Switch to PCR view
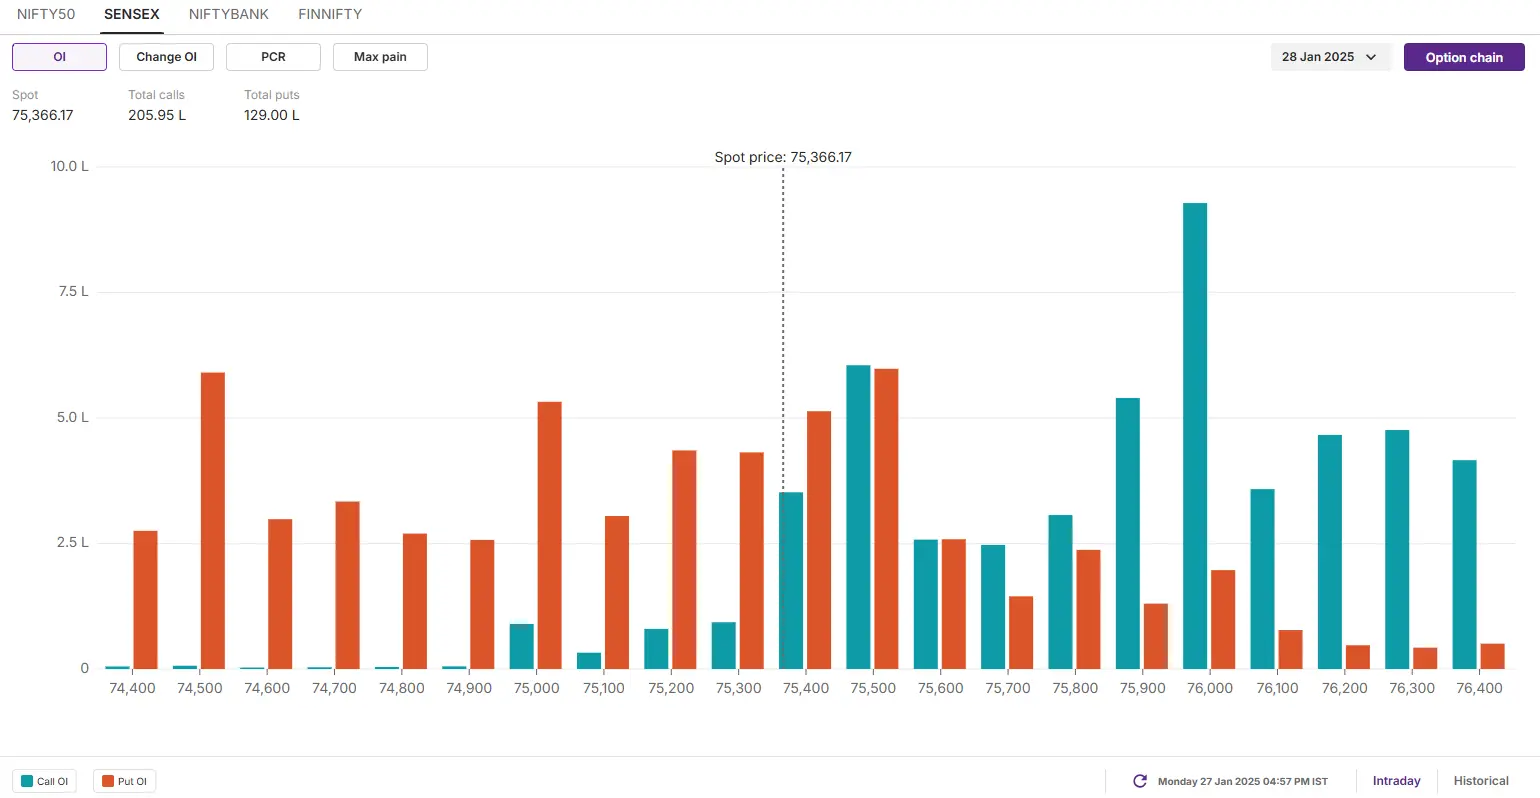Image resolution: width=1540 pixels, height=798 pixels. (273, 57)
